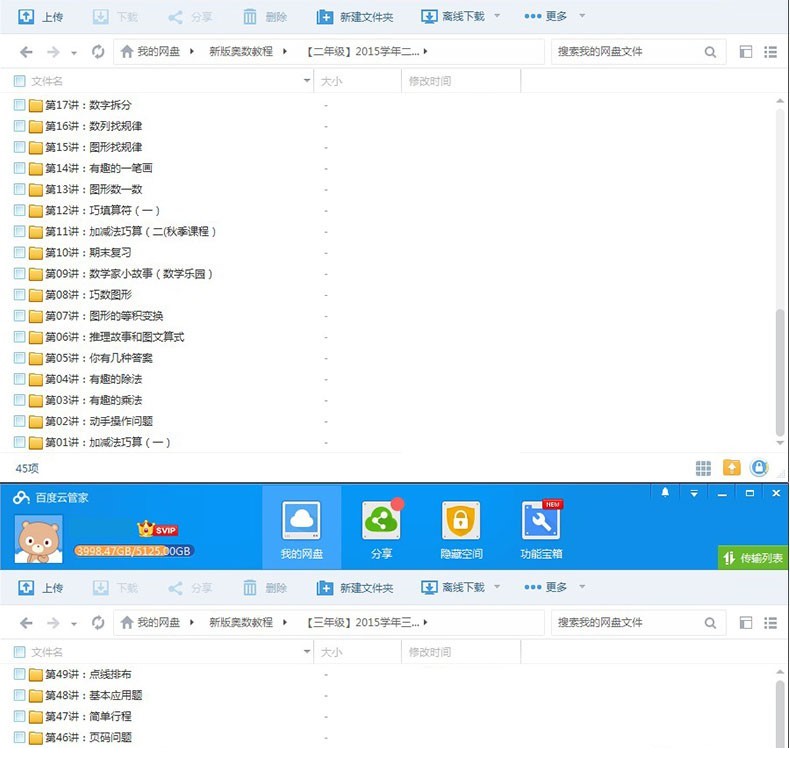Go to 新版奥数教程 in the upper breadcrumb
This screenshot has height=771, width=790.
241,51
